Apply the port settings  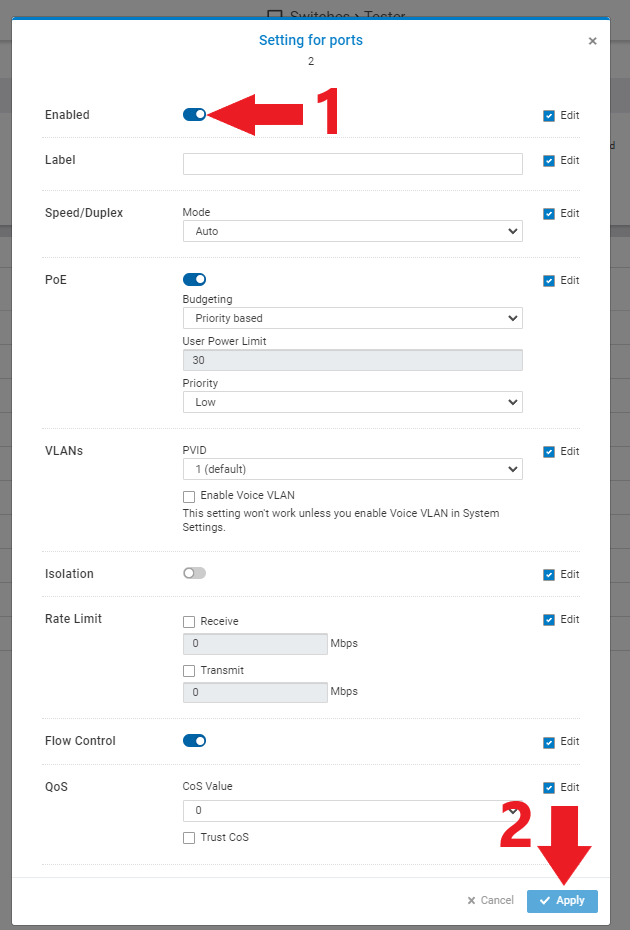pos(562,900)
